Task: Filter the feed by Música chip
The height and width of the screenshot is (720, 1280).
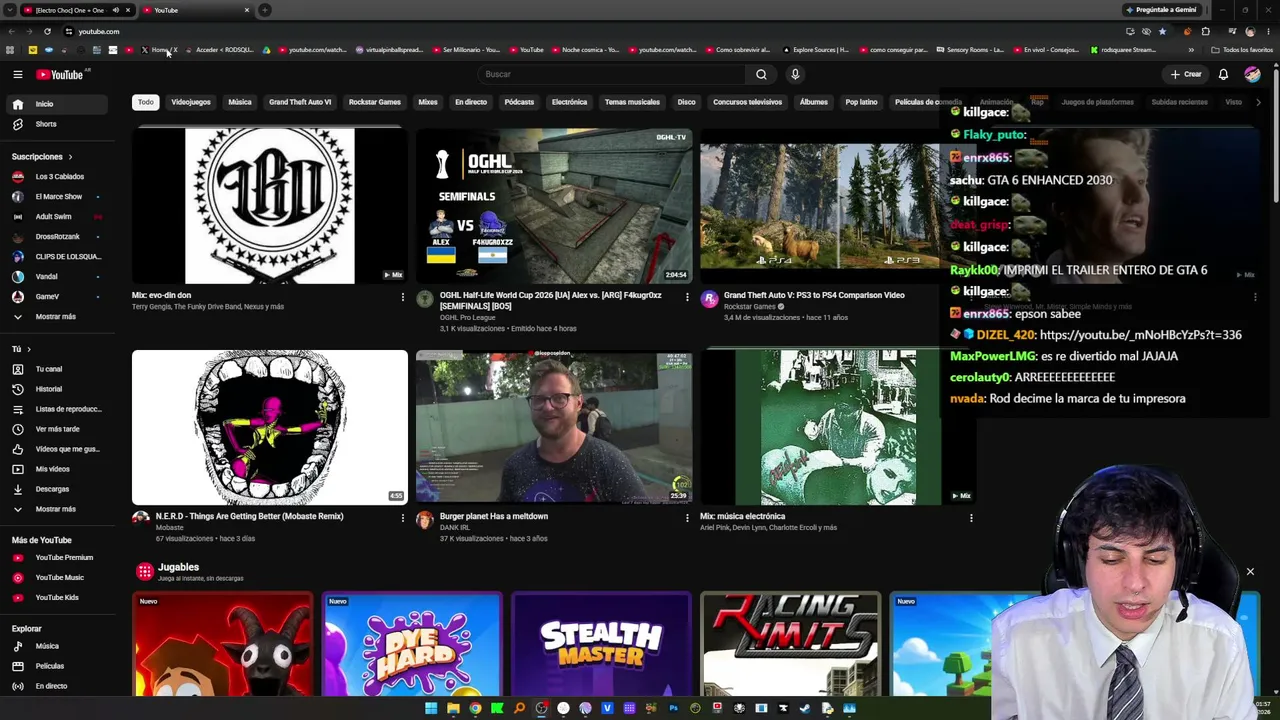Action: tap(240, 102)
